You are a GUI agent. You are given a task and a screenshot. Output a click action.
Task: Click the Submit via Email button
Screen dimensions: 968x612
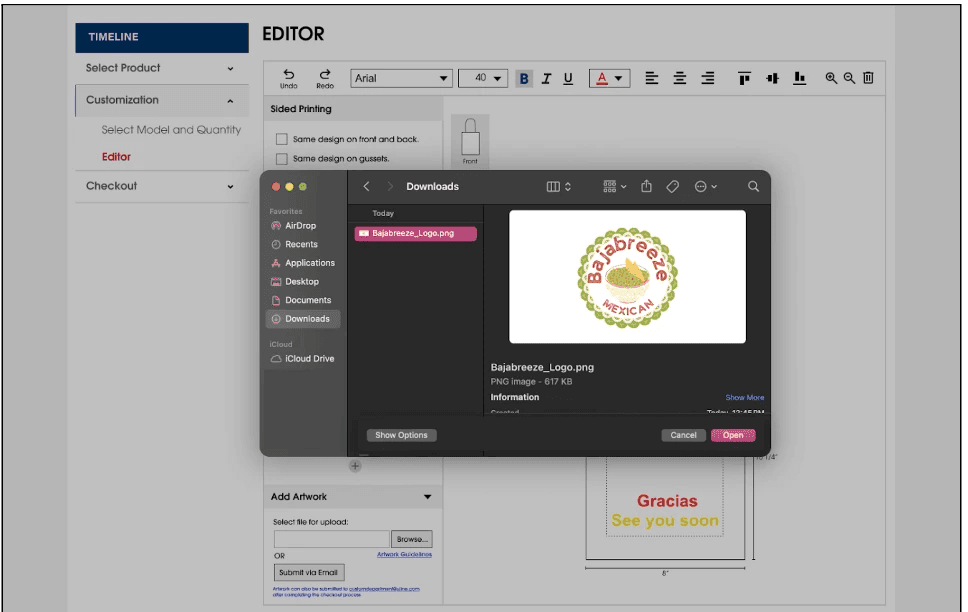tap(309, 573)
